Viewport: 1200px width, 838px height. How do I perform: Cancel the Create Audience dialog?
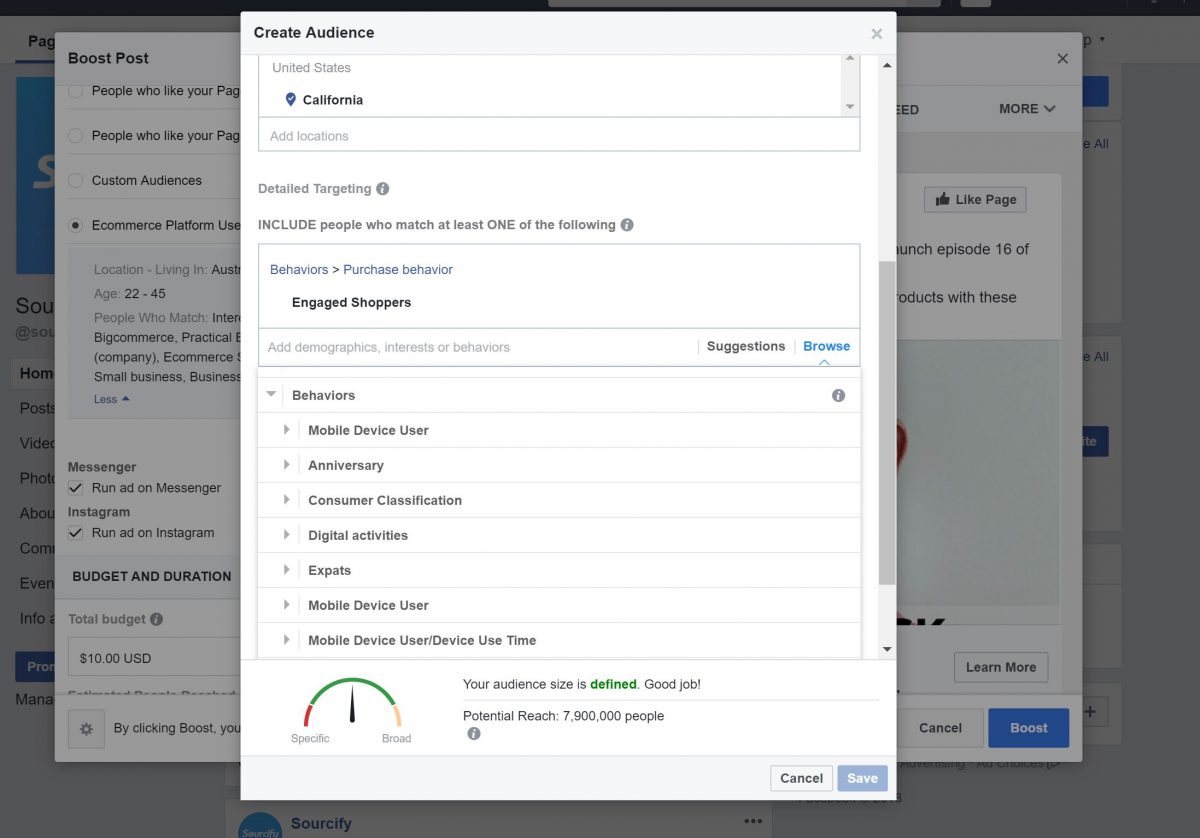(801, 778)
